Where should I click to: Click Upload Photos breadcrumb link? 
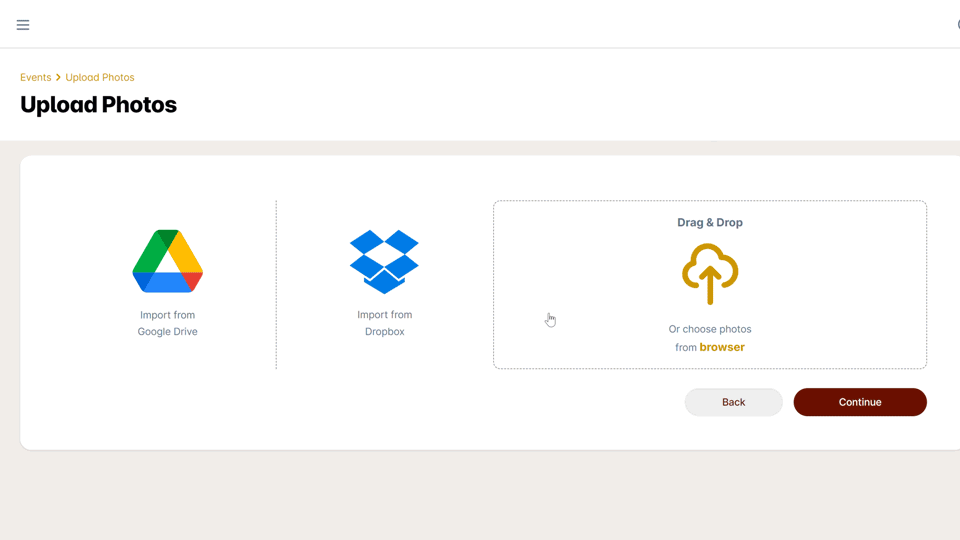(100, 77)
